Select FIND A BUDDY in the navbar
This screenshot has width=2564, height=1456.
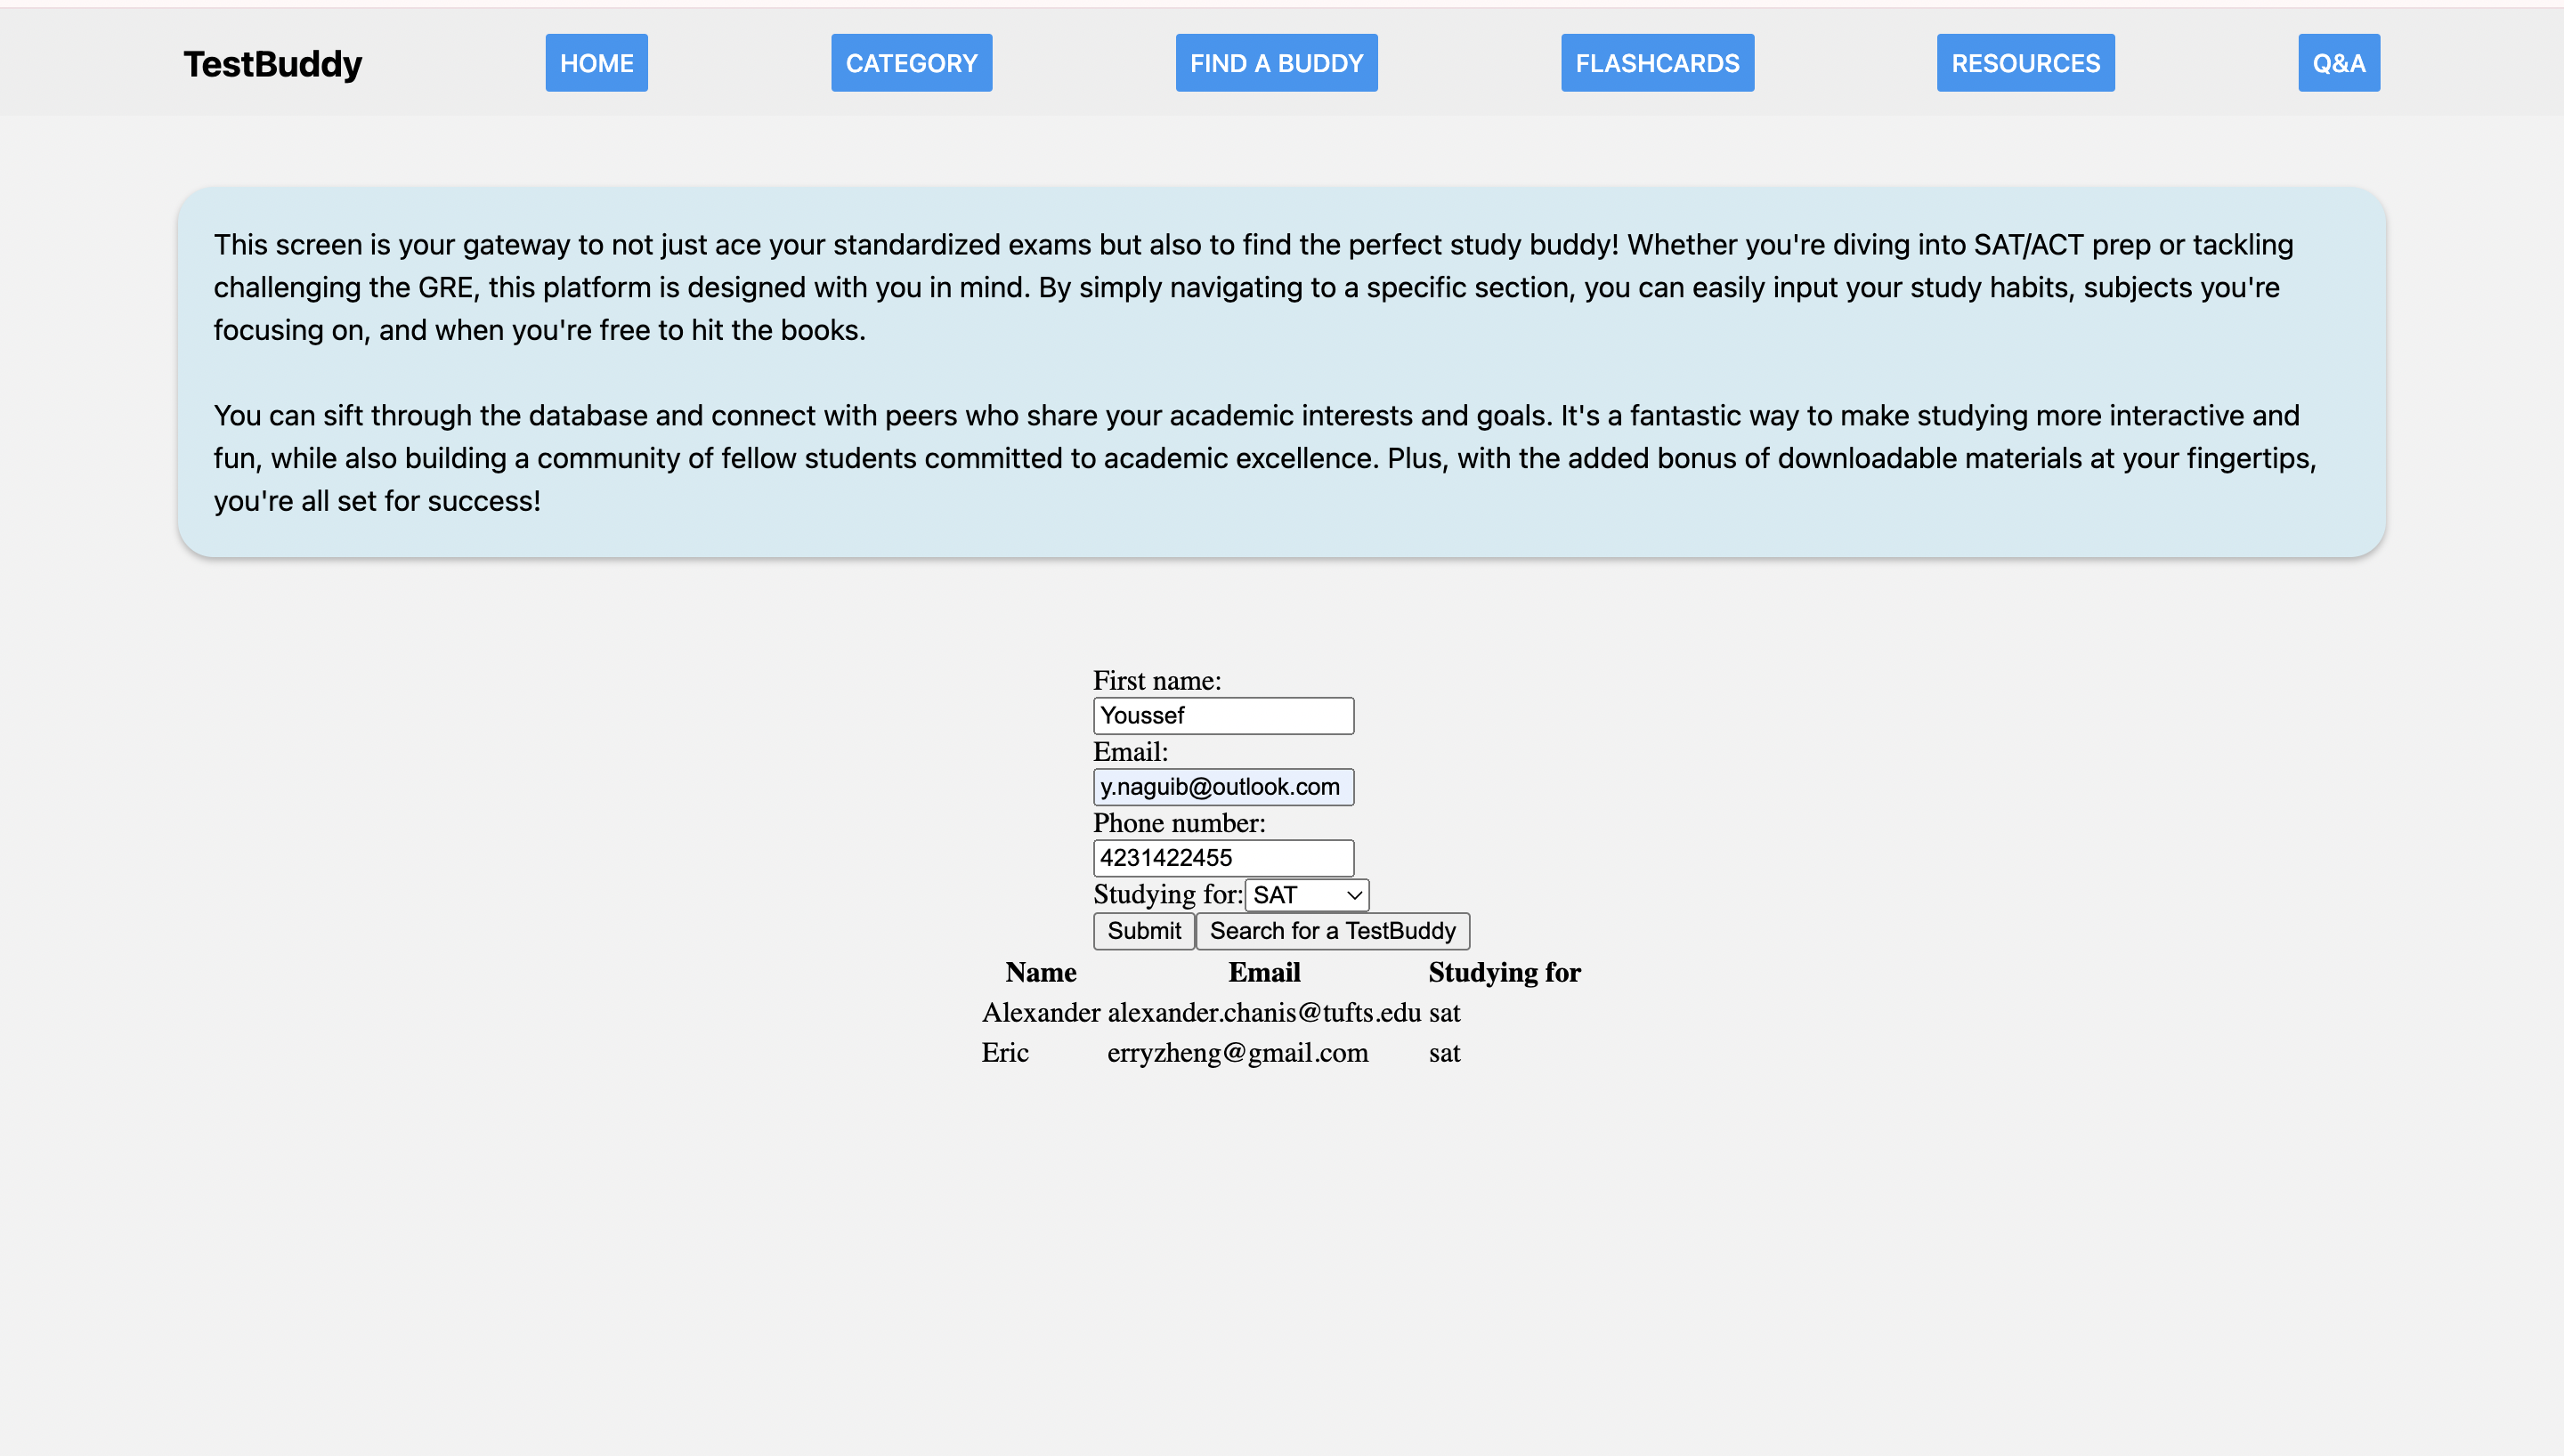pyautogui.click(x=1276, y=63)
